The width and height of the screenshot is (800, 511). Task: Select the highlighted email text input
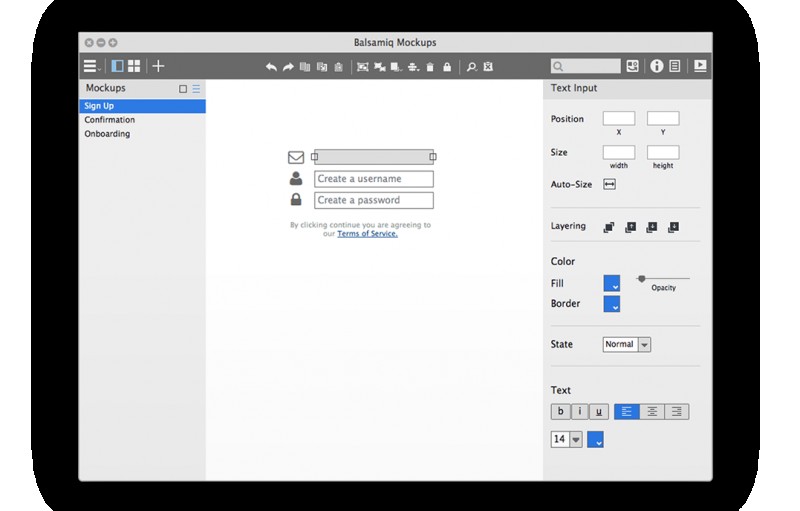click(x=373, y=157)
